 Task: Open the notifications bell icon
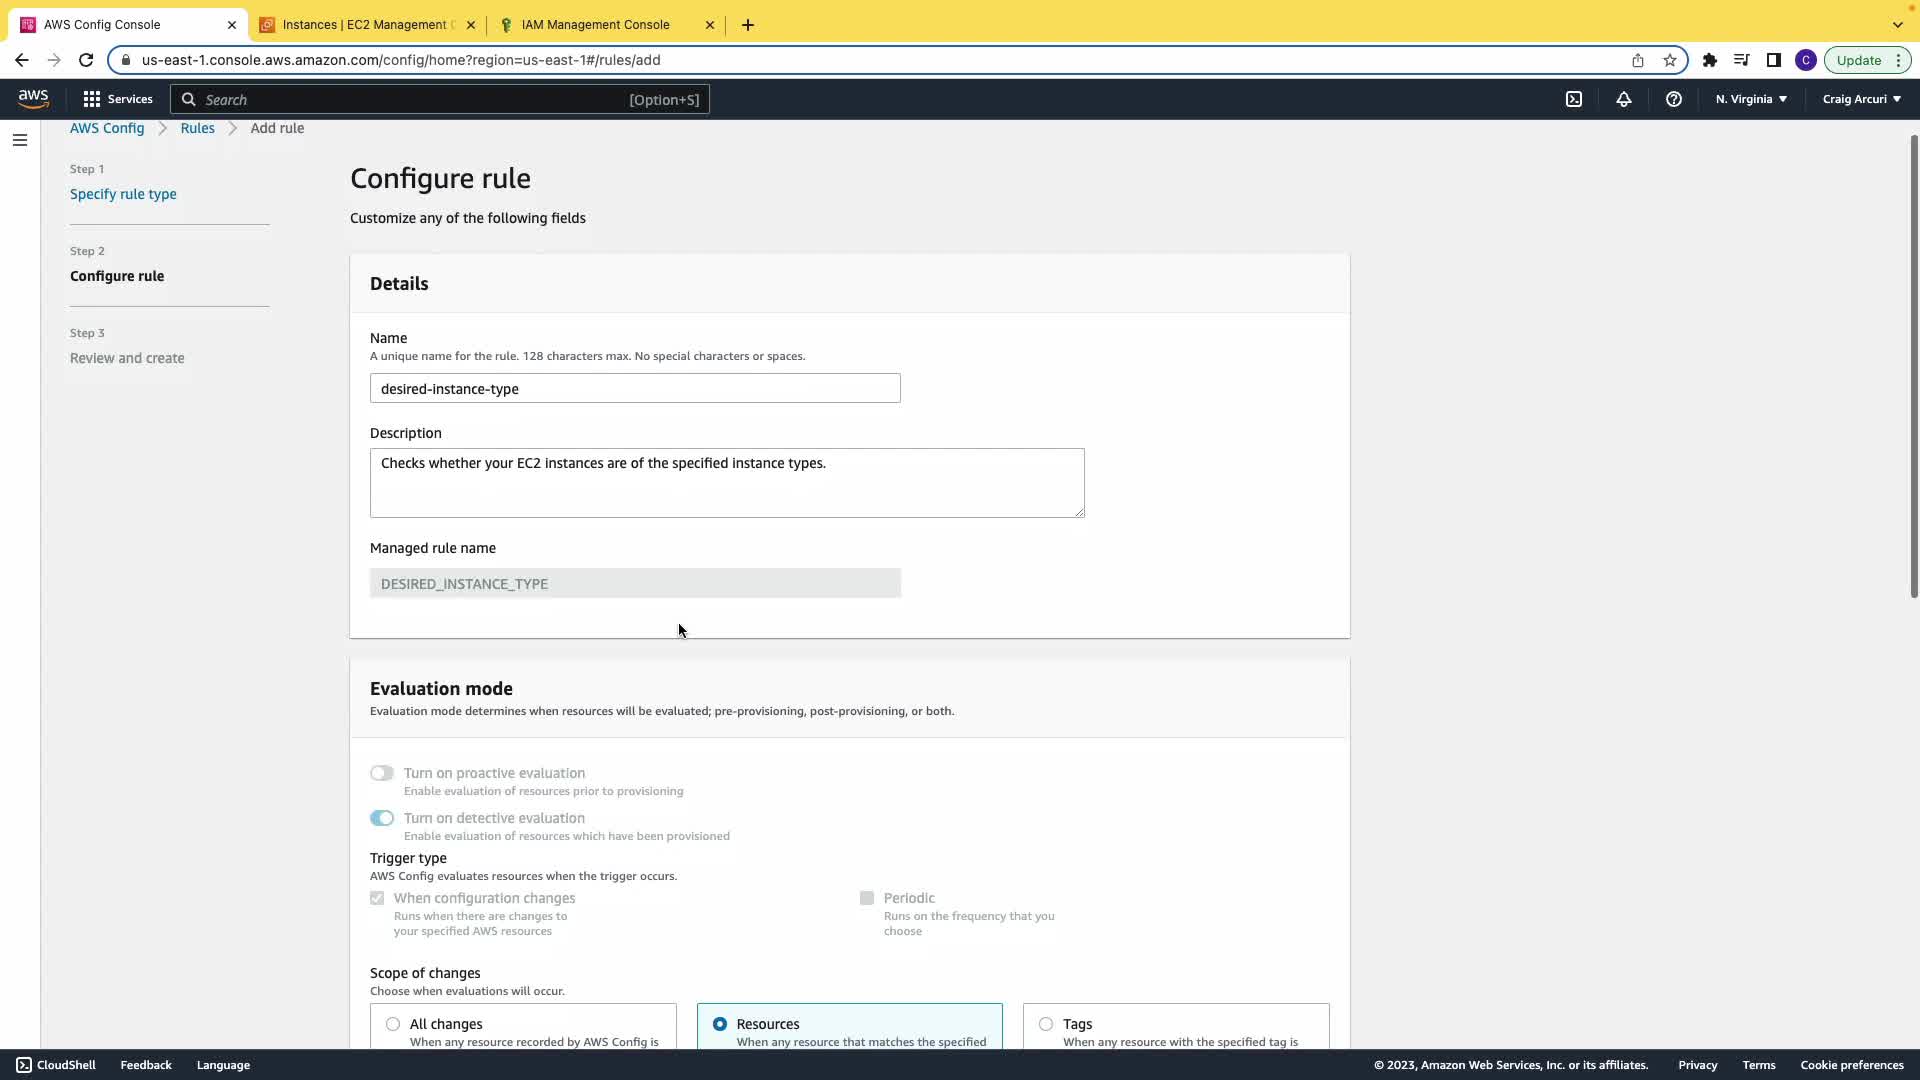pyautogui.click(x=1624, y=99)
